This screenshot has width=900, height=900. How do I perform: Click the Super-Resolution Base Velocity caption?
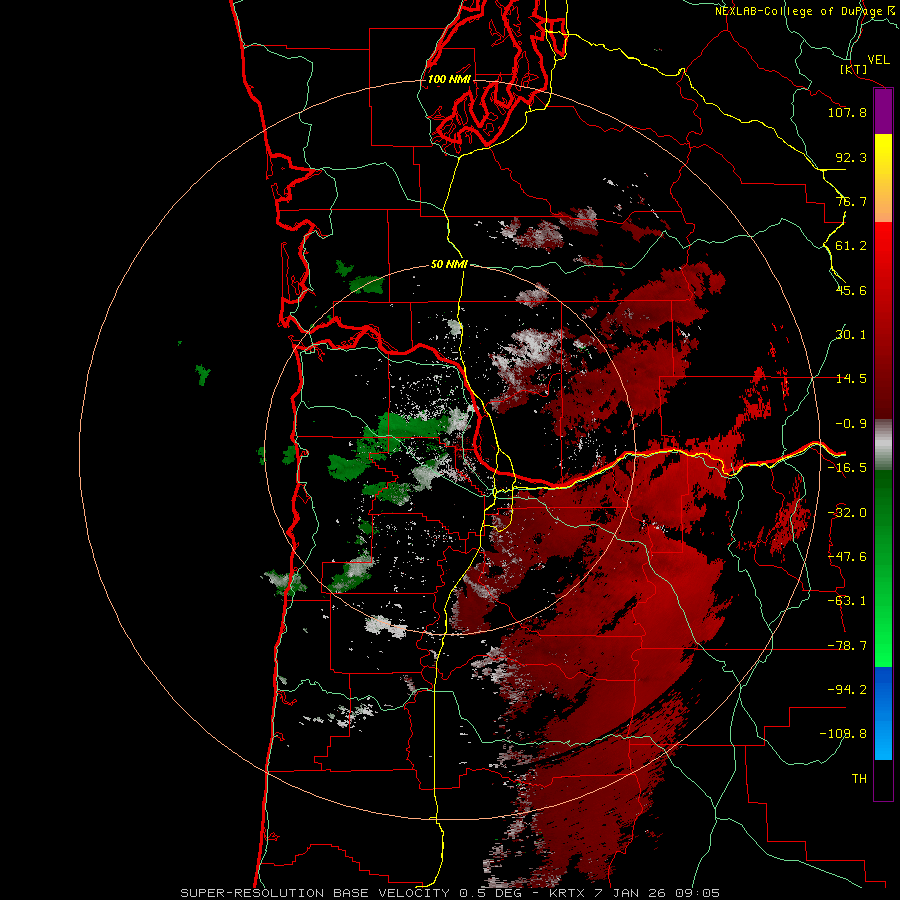click(449, 893)
